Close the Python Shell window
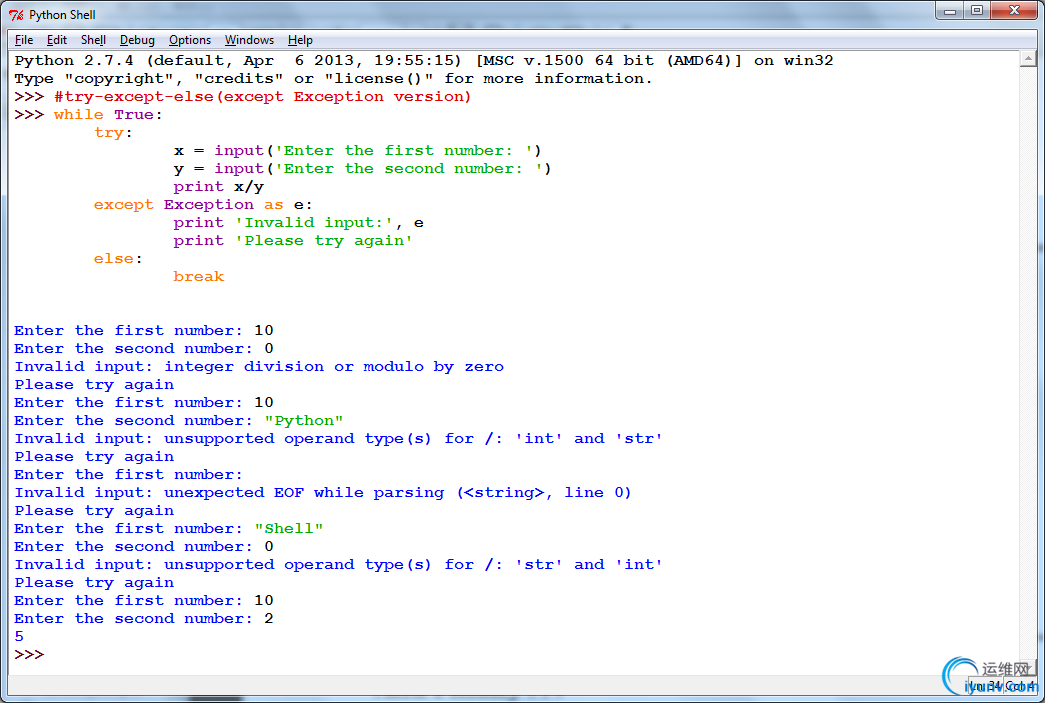The width and height of the screenshot is (1045, 703). 1014,10
